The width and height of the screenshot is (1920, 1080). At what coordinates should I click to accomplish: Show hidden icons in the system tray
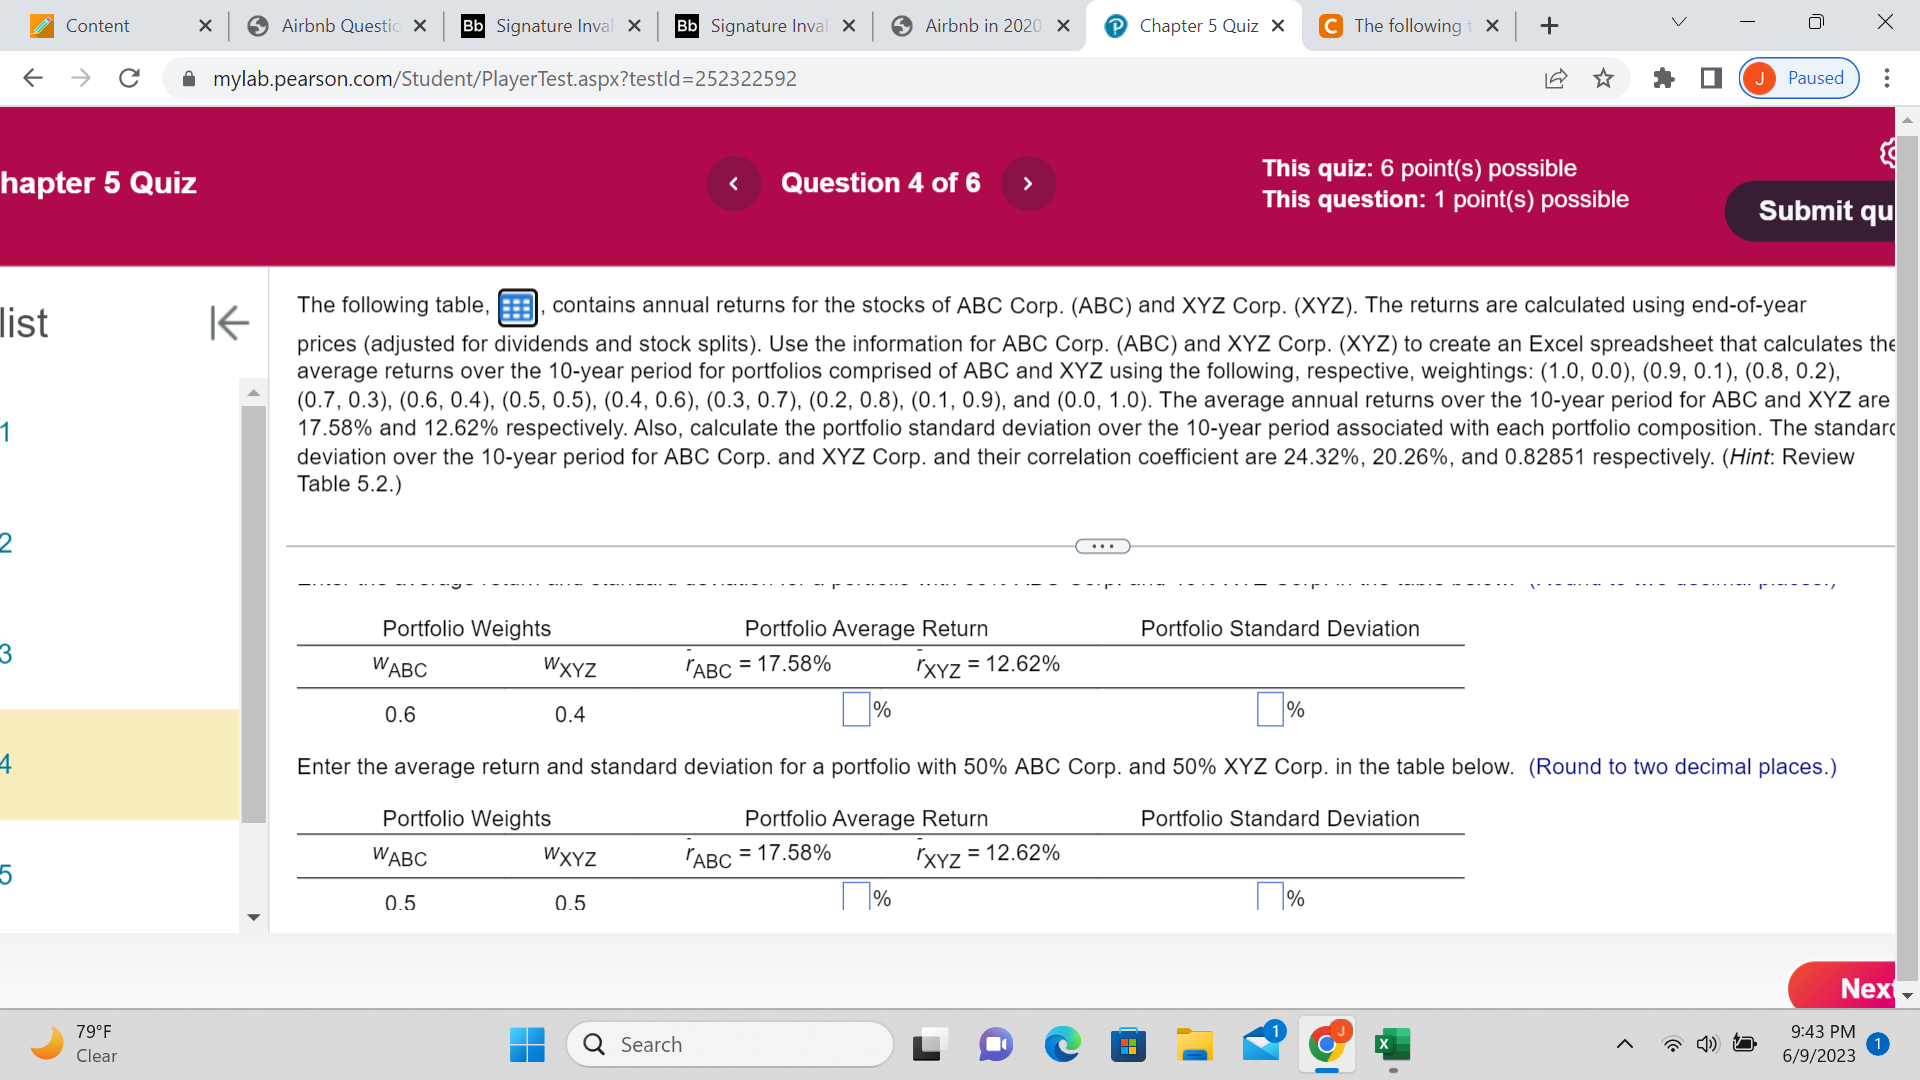[1625, 1044]
